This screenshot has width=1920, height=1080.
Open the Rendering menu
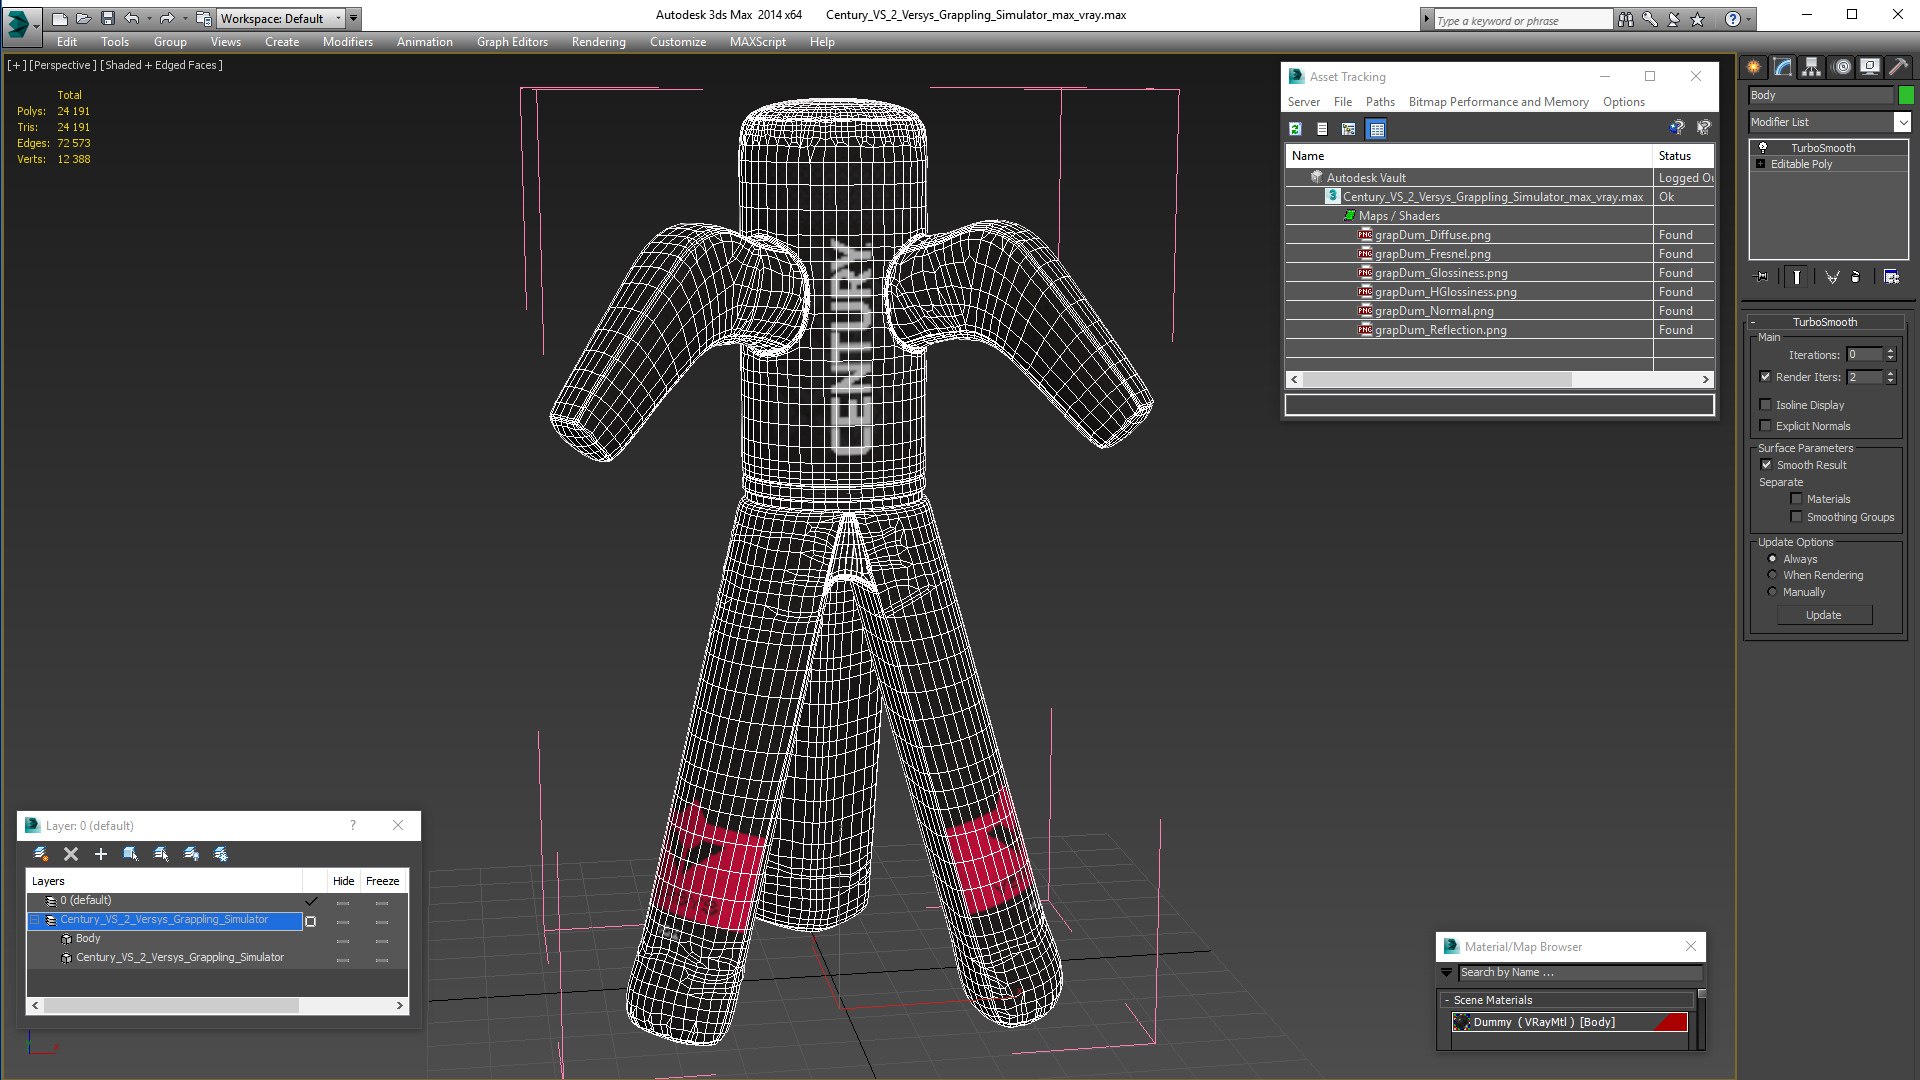click(x=598, y=42)
